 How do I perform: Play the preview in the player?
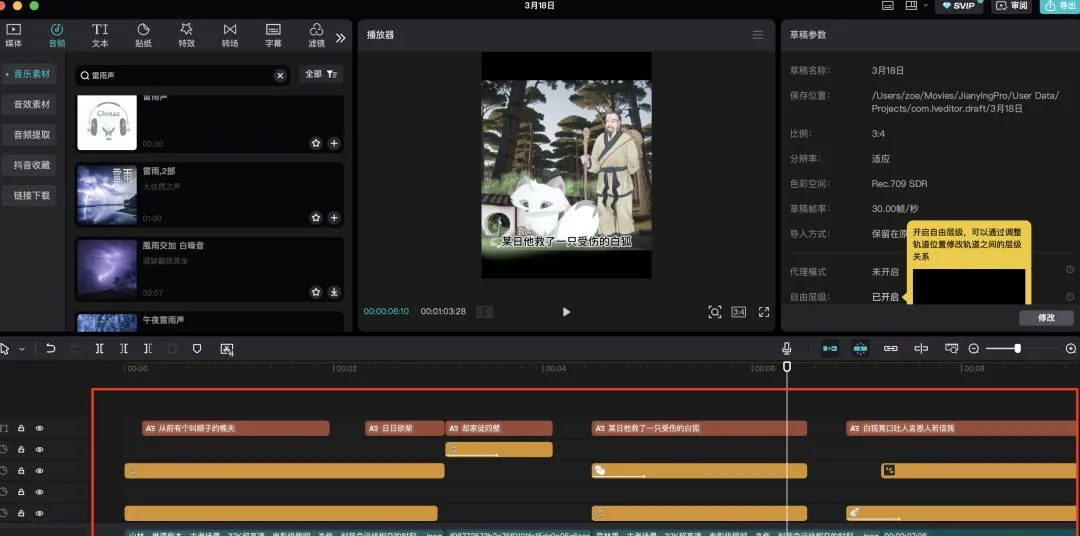[566, 312]
